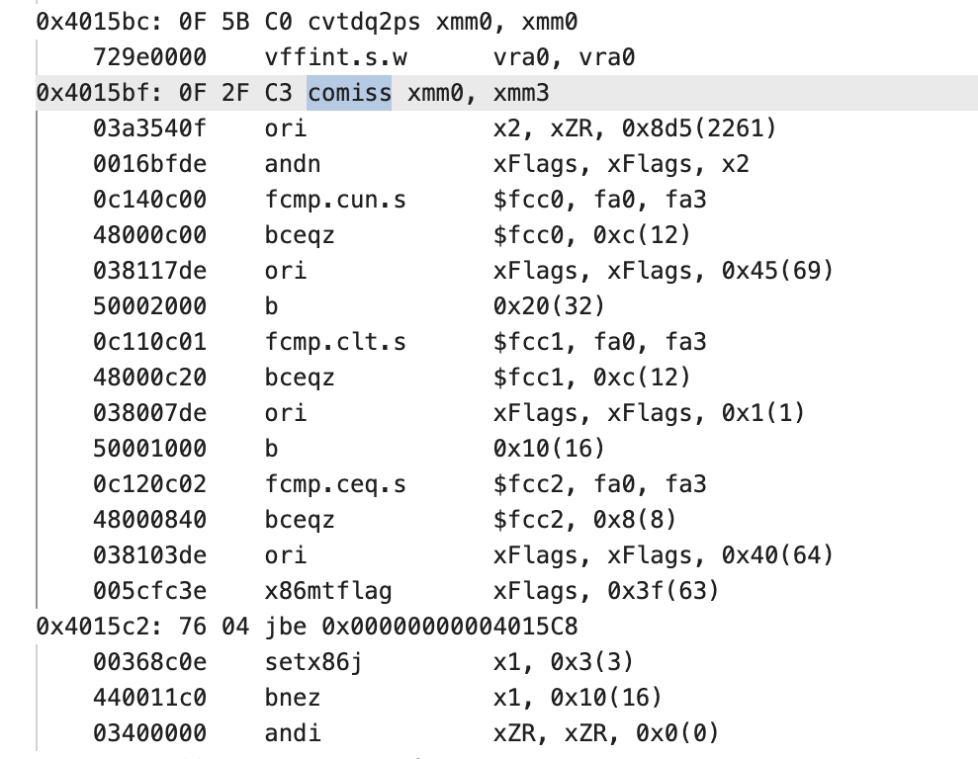The width and height of the screenshot is (978, 759).
Task: Click the andn xFlags instruction row
Action: point(421,164)
